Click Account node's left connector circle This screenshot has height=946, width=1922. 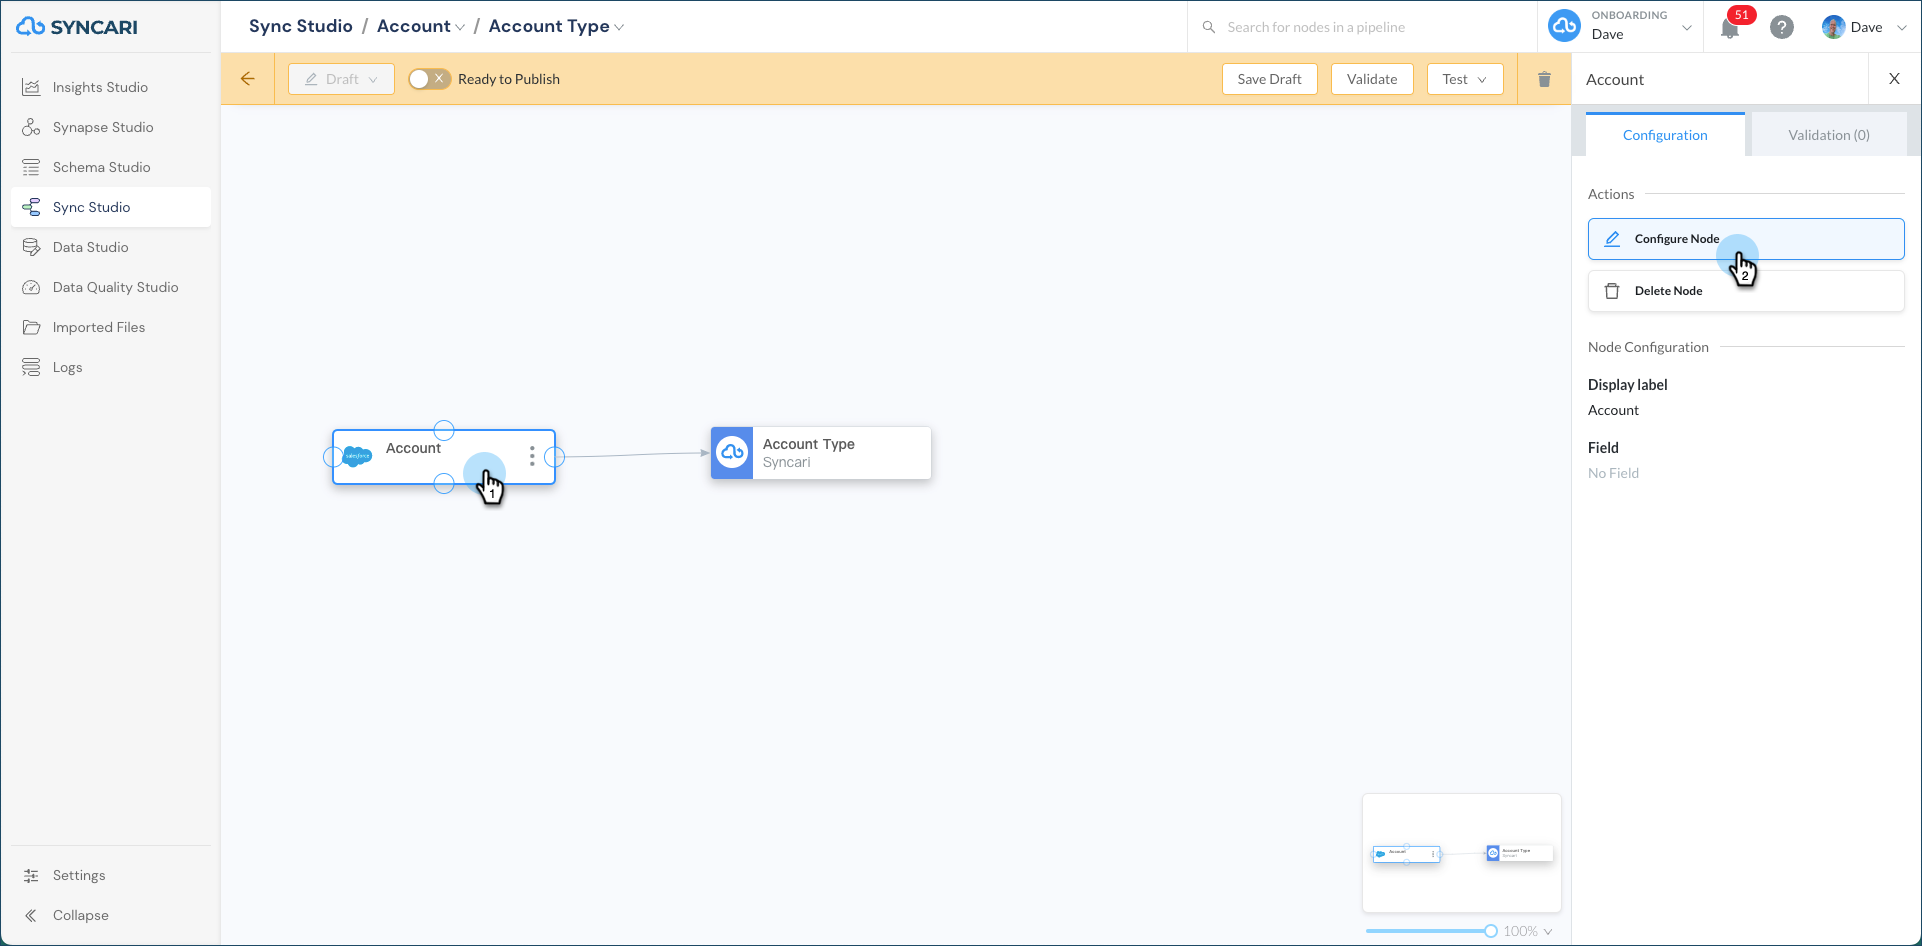tap(333, 457)
